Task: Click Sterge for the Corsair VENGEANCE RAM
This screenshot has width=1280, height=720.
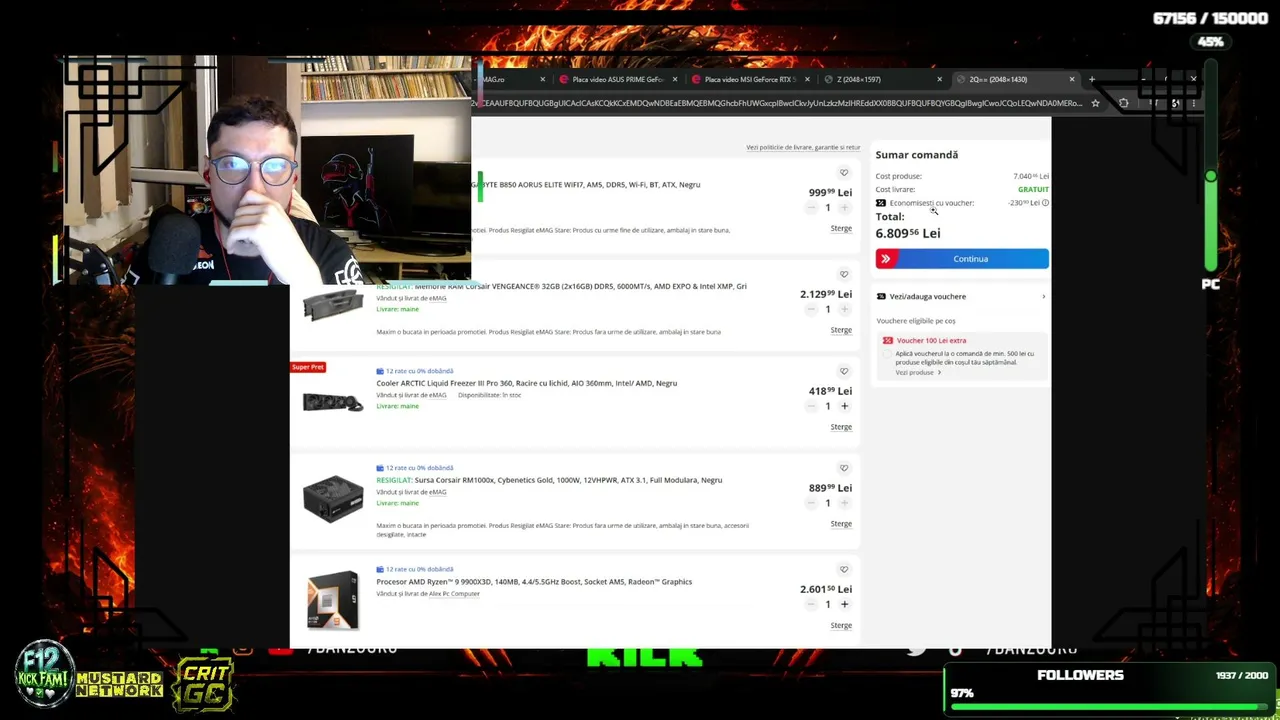Action: tap(841, 330)
